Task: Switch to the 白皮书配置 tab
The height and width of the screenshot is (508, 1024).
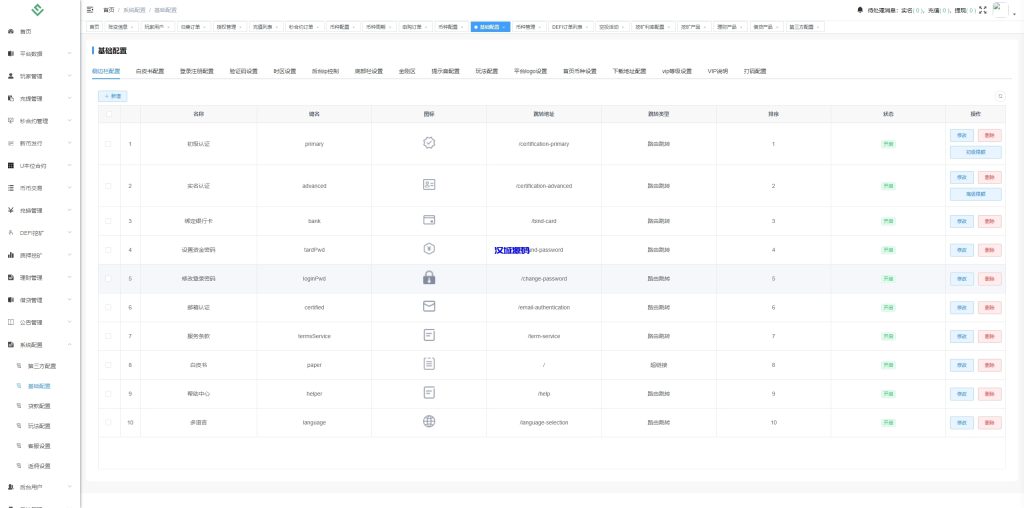Action: click(149, 71)
